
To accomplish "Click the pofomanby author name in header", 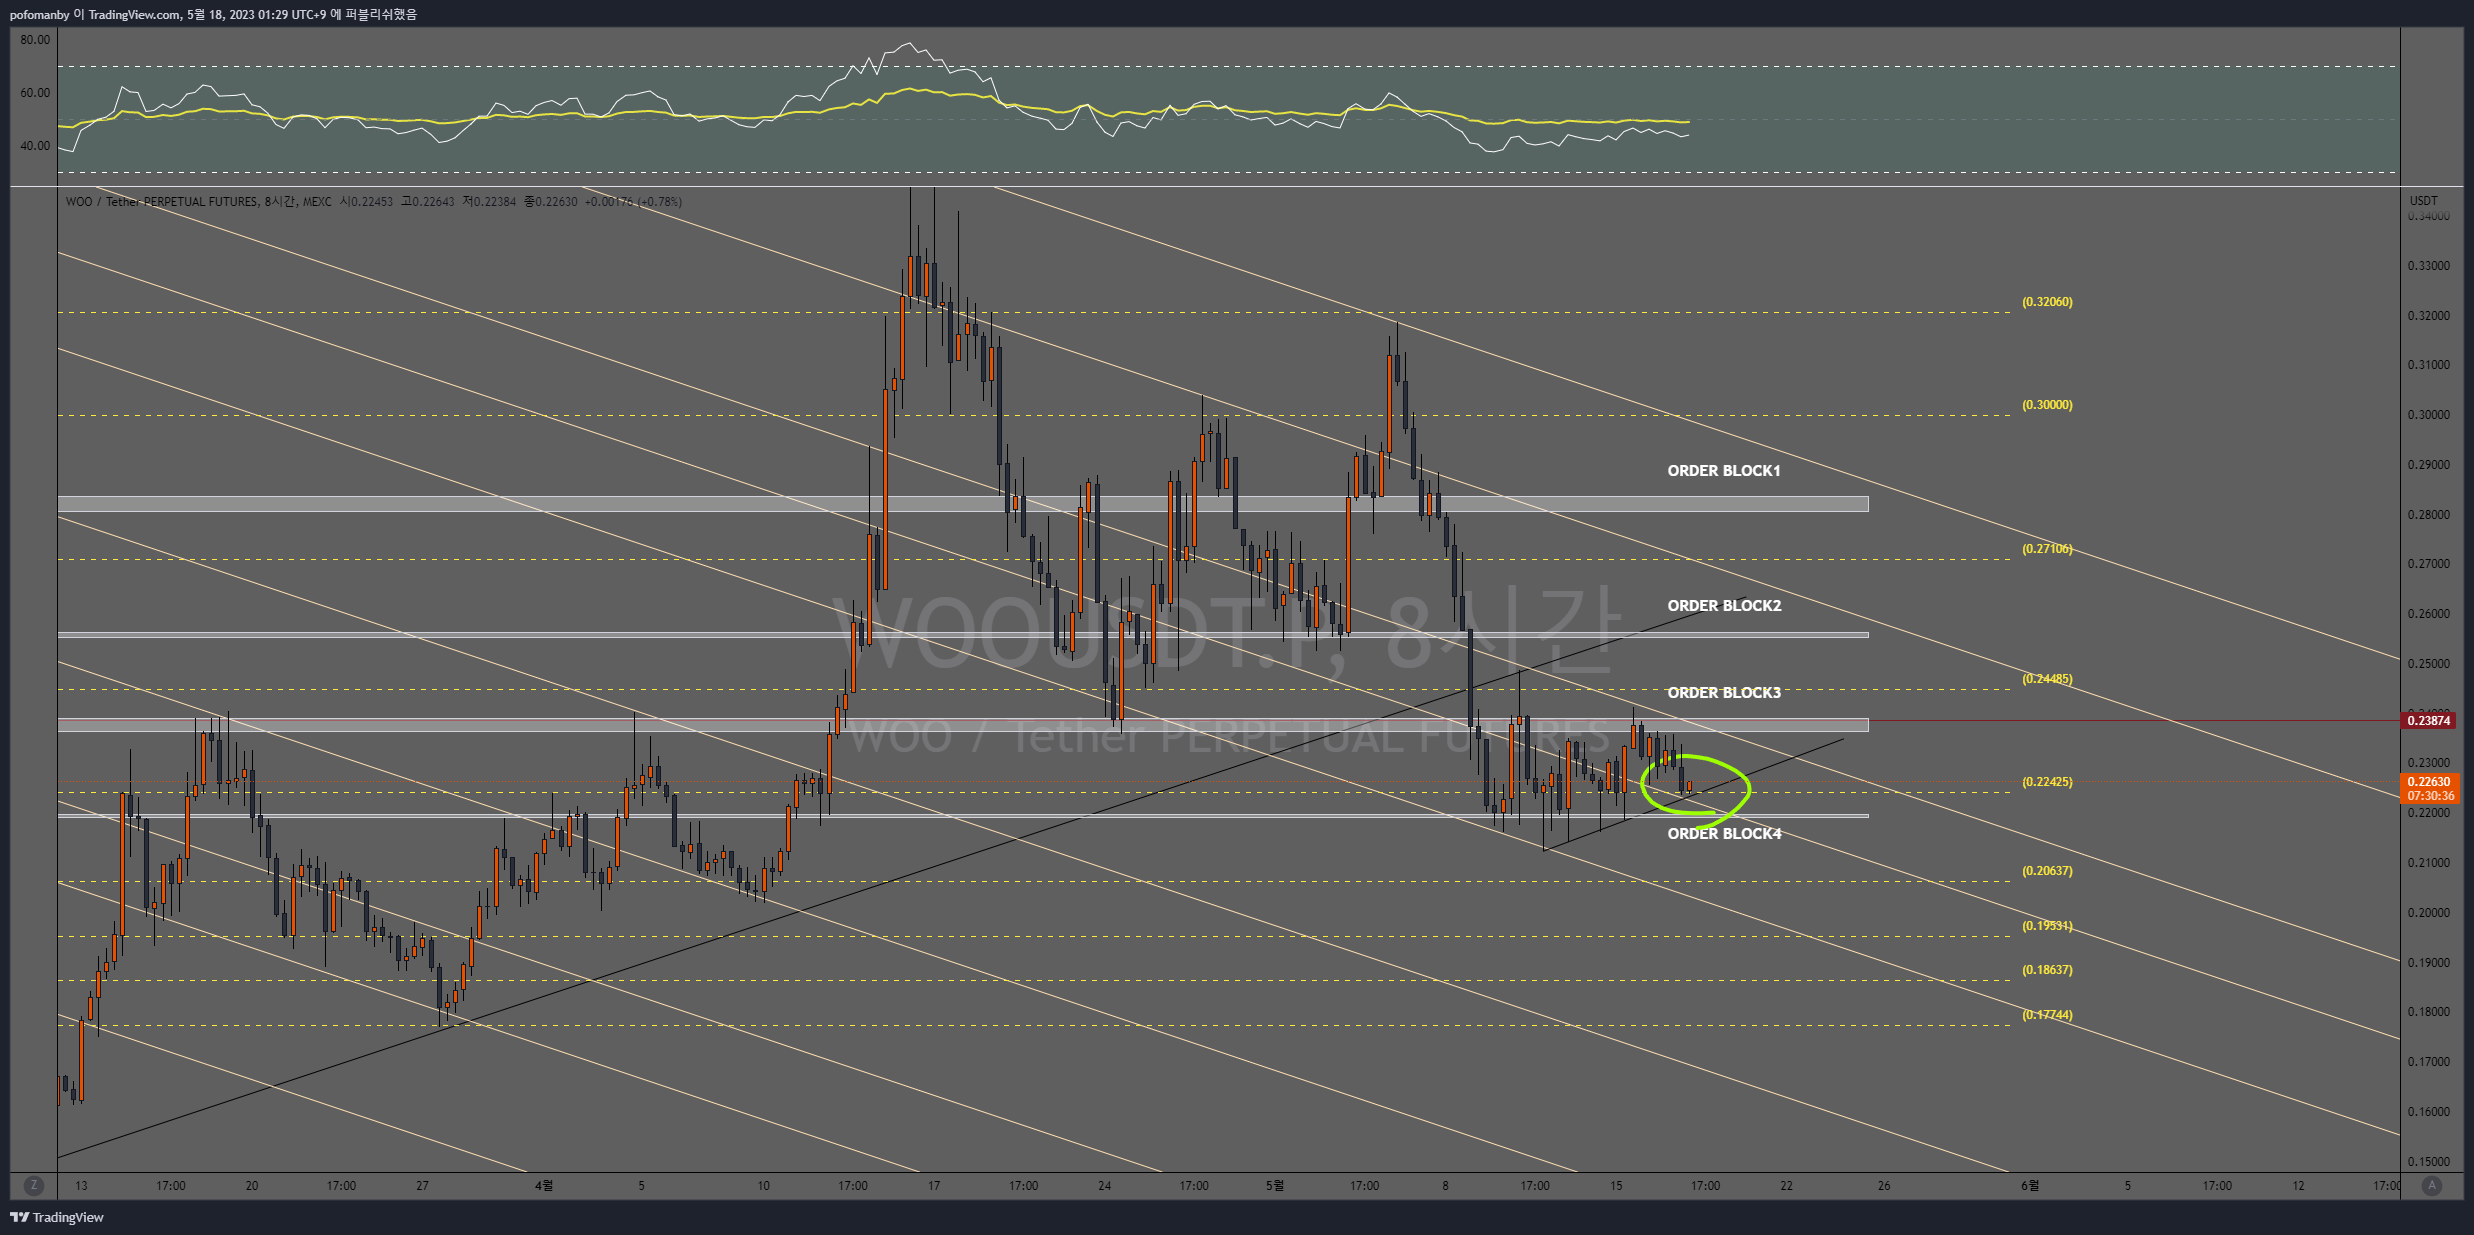I will tap(40, 14).
